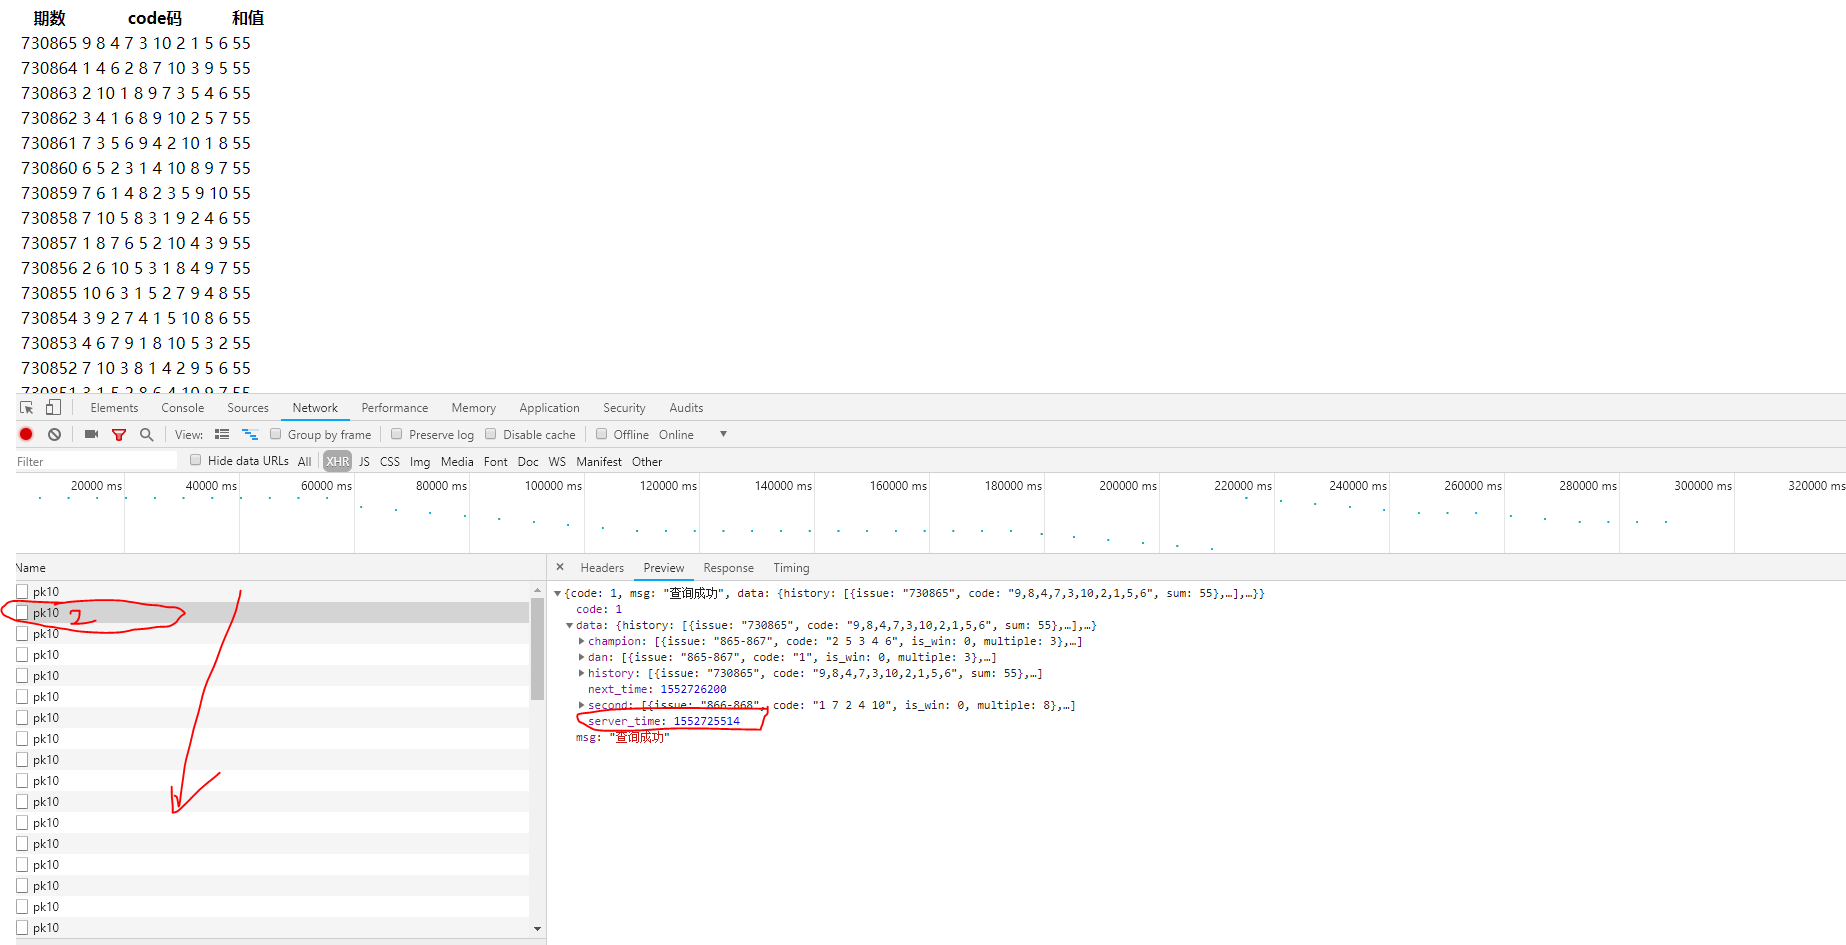Filter requests by CSS
Viewport: 1846px width, 945px height.
tap(390, 462)
